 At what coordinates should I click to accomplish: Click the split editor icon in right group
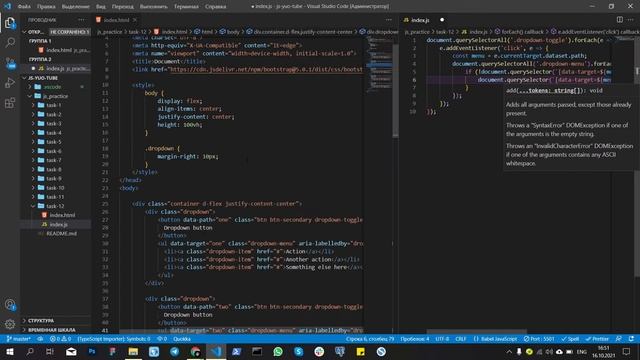point(620,20)
